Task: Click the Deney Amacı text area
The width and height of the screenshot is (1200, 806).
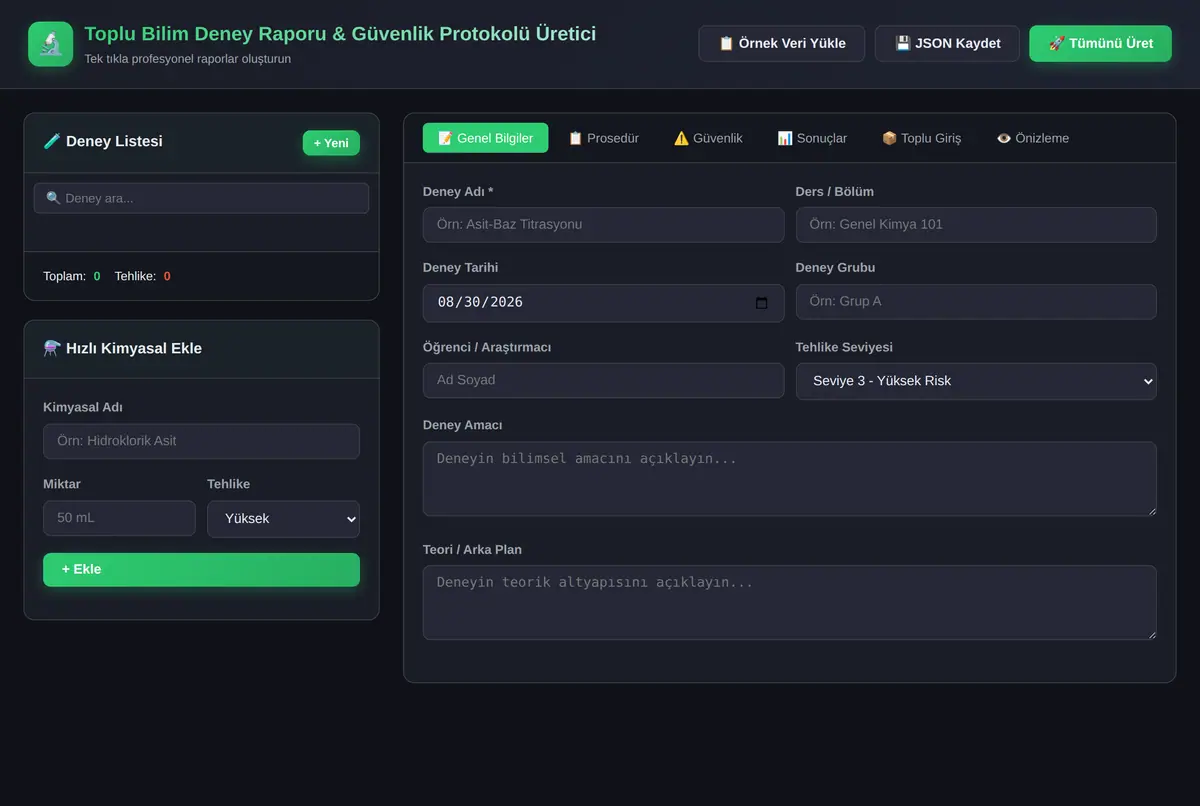Action: [x=789, y=479]
